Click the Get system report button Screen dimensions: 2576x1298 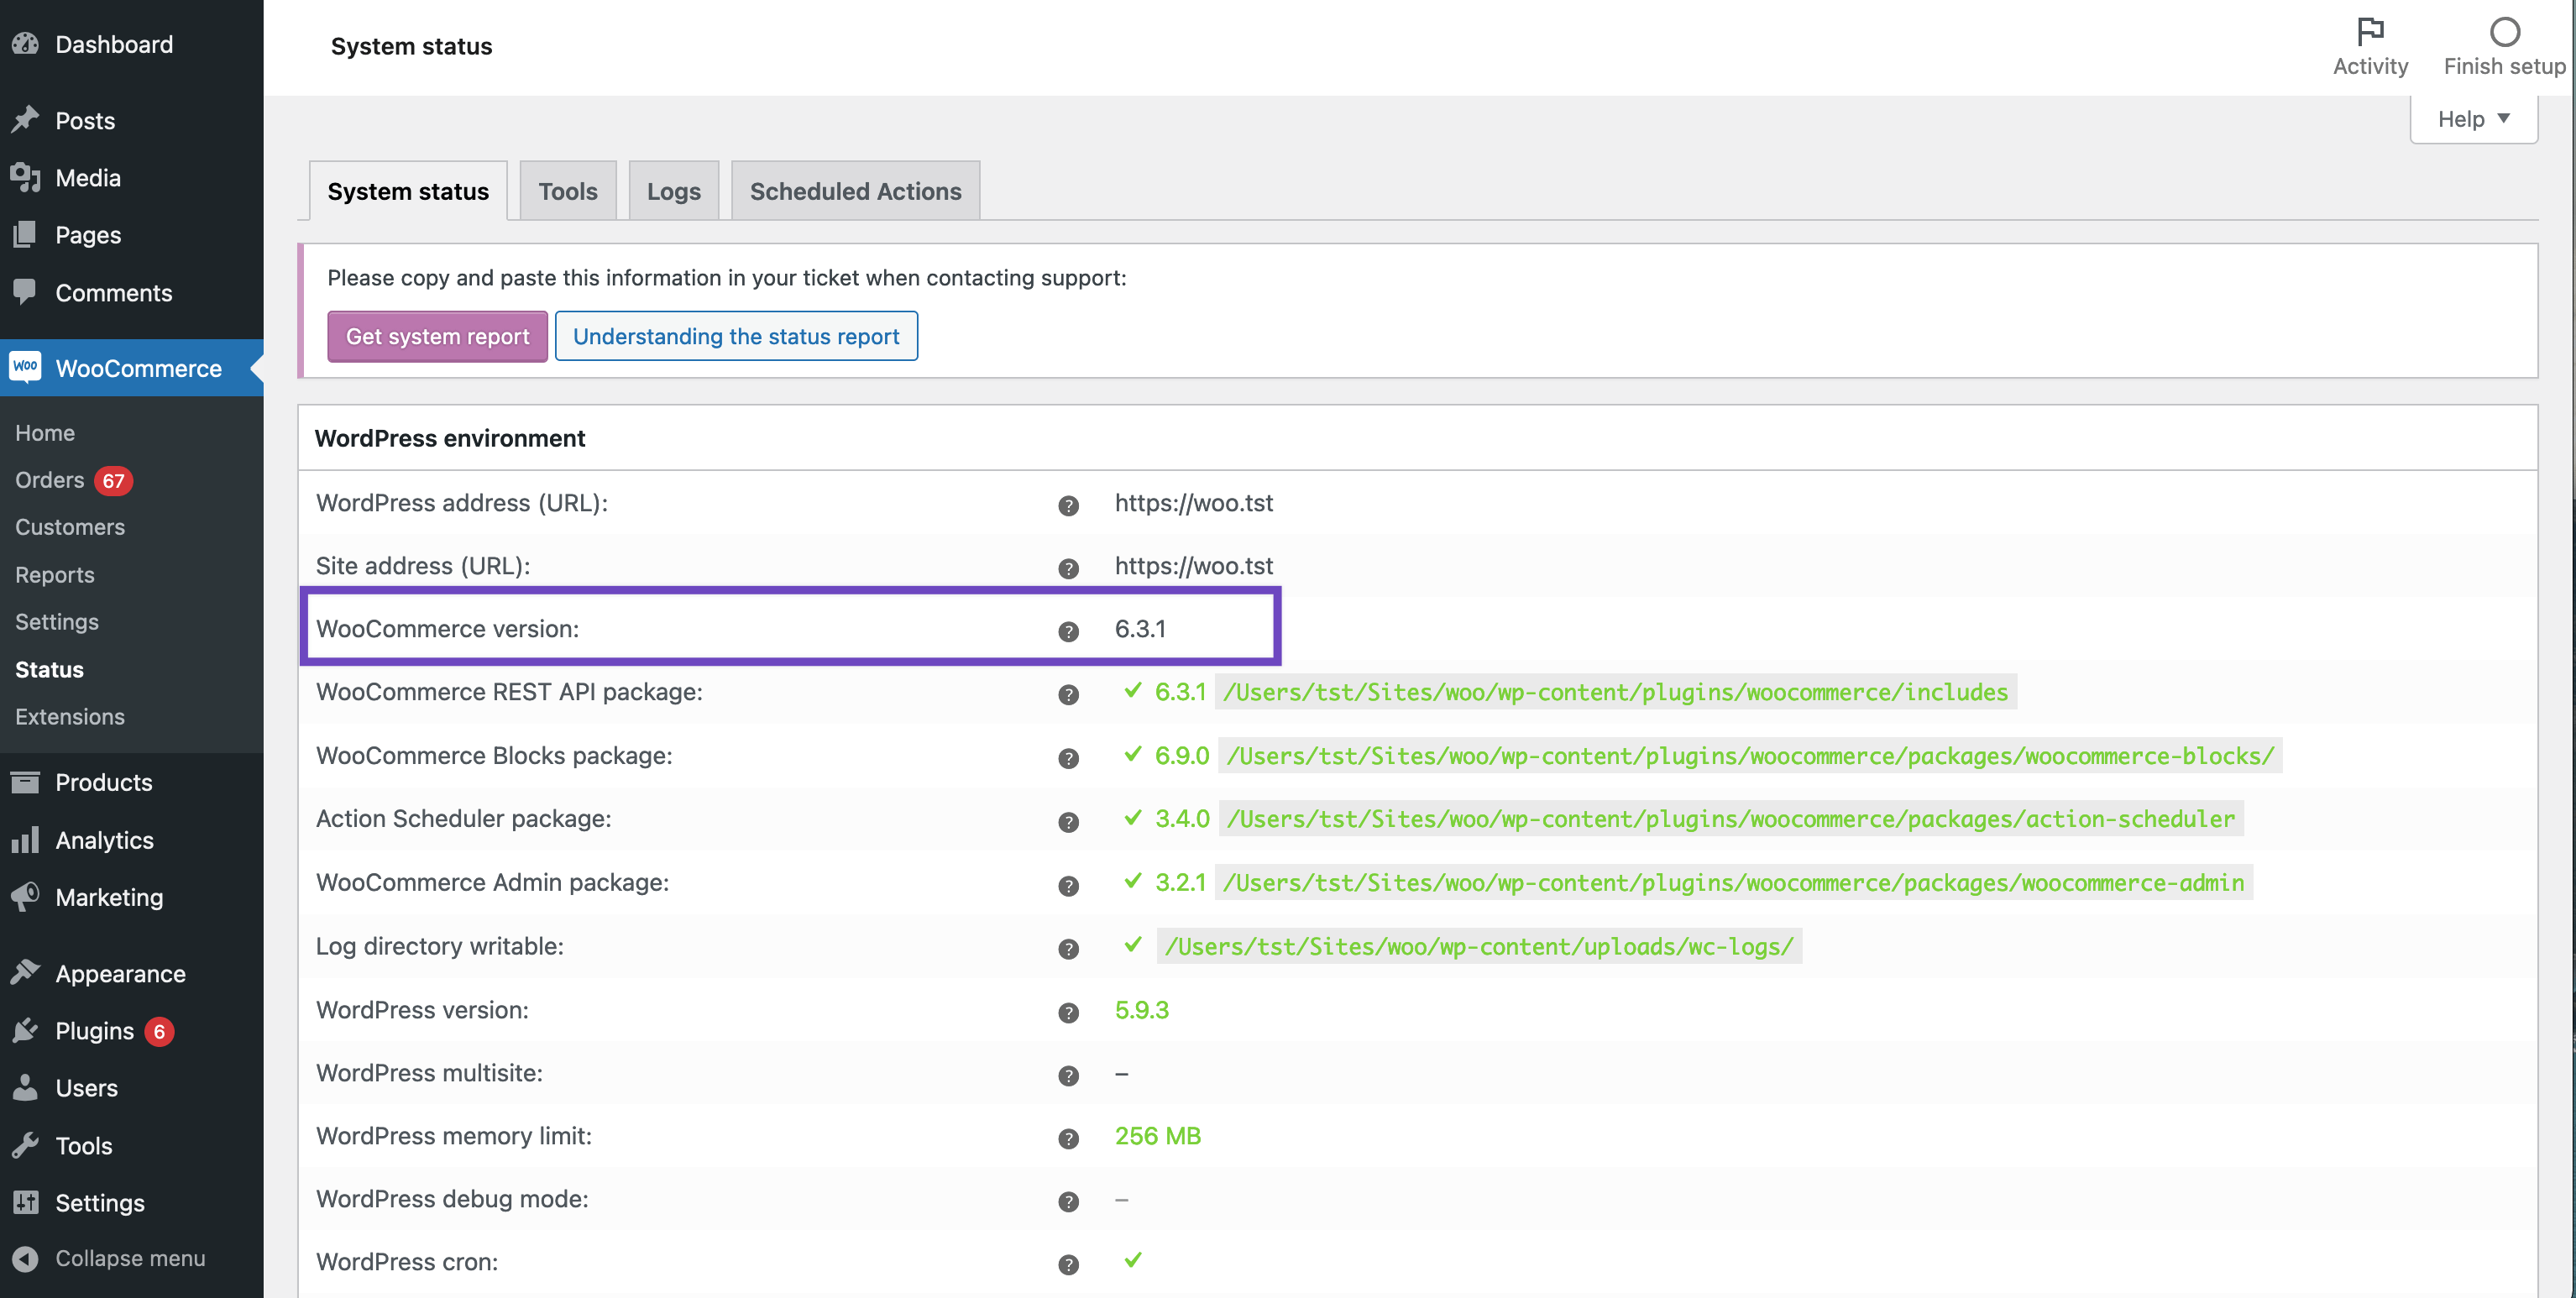[437, 336]
